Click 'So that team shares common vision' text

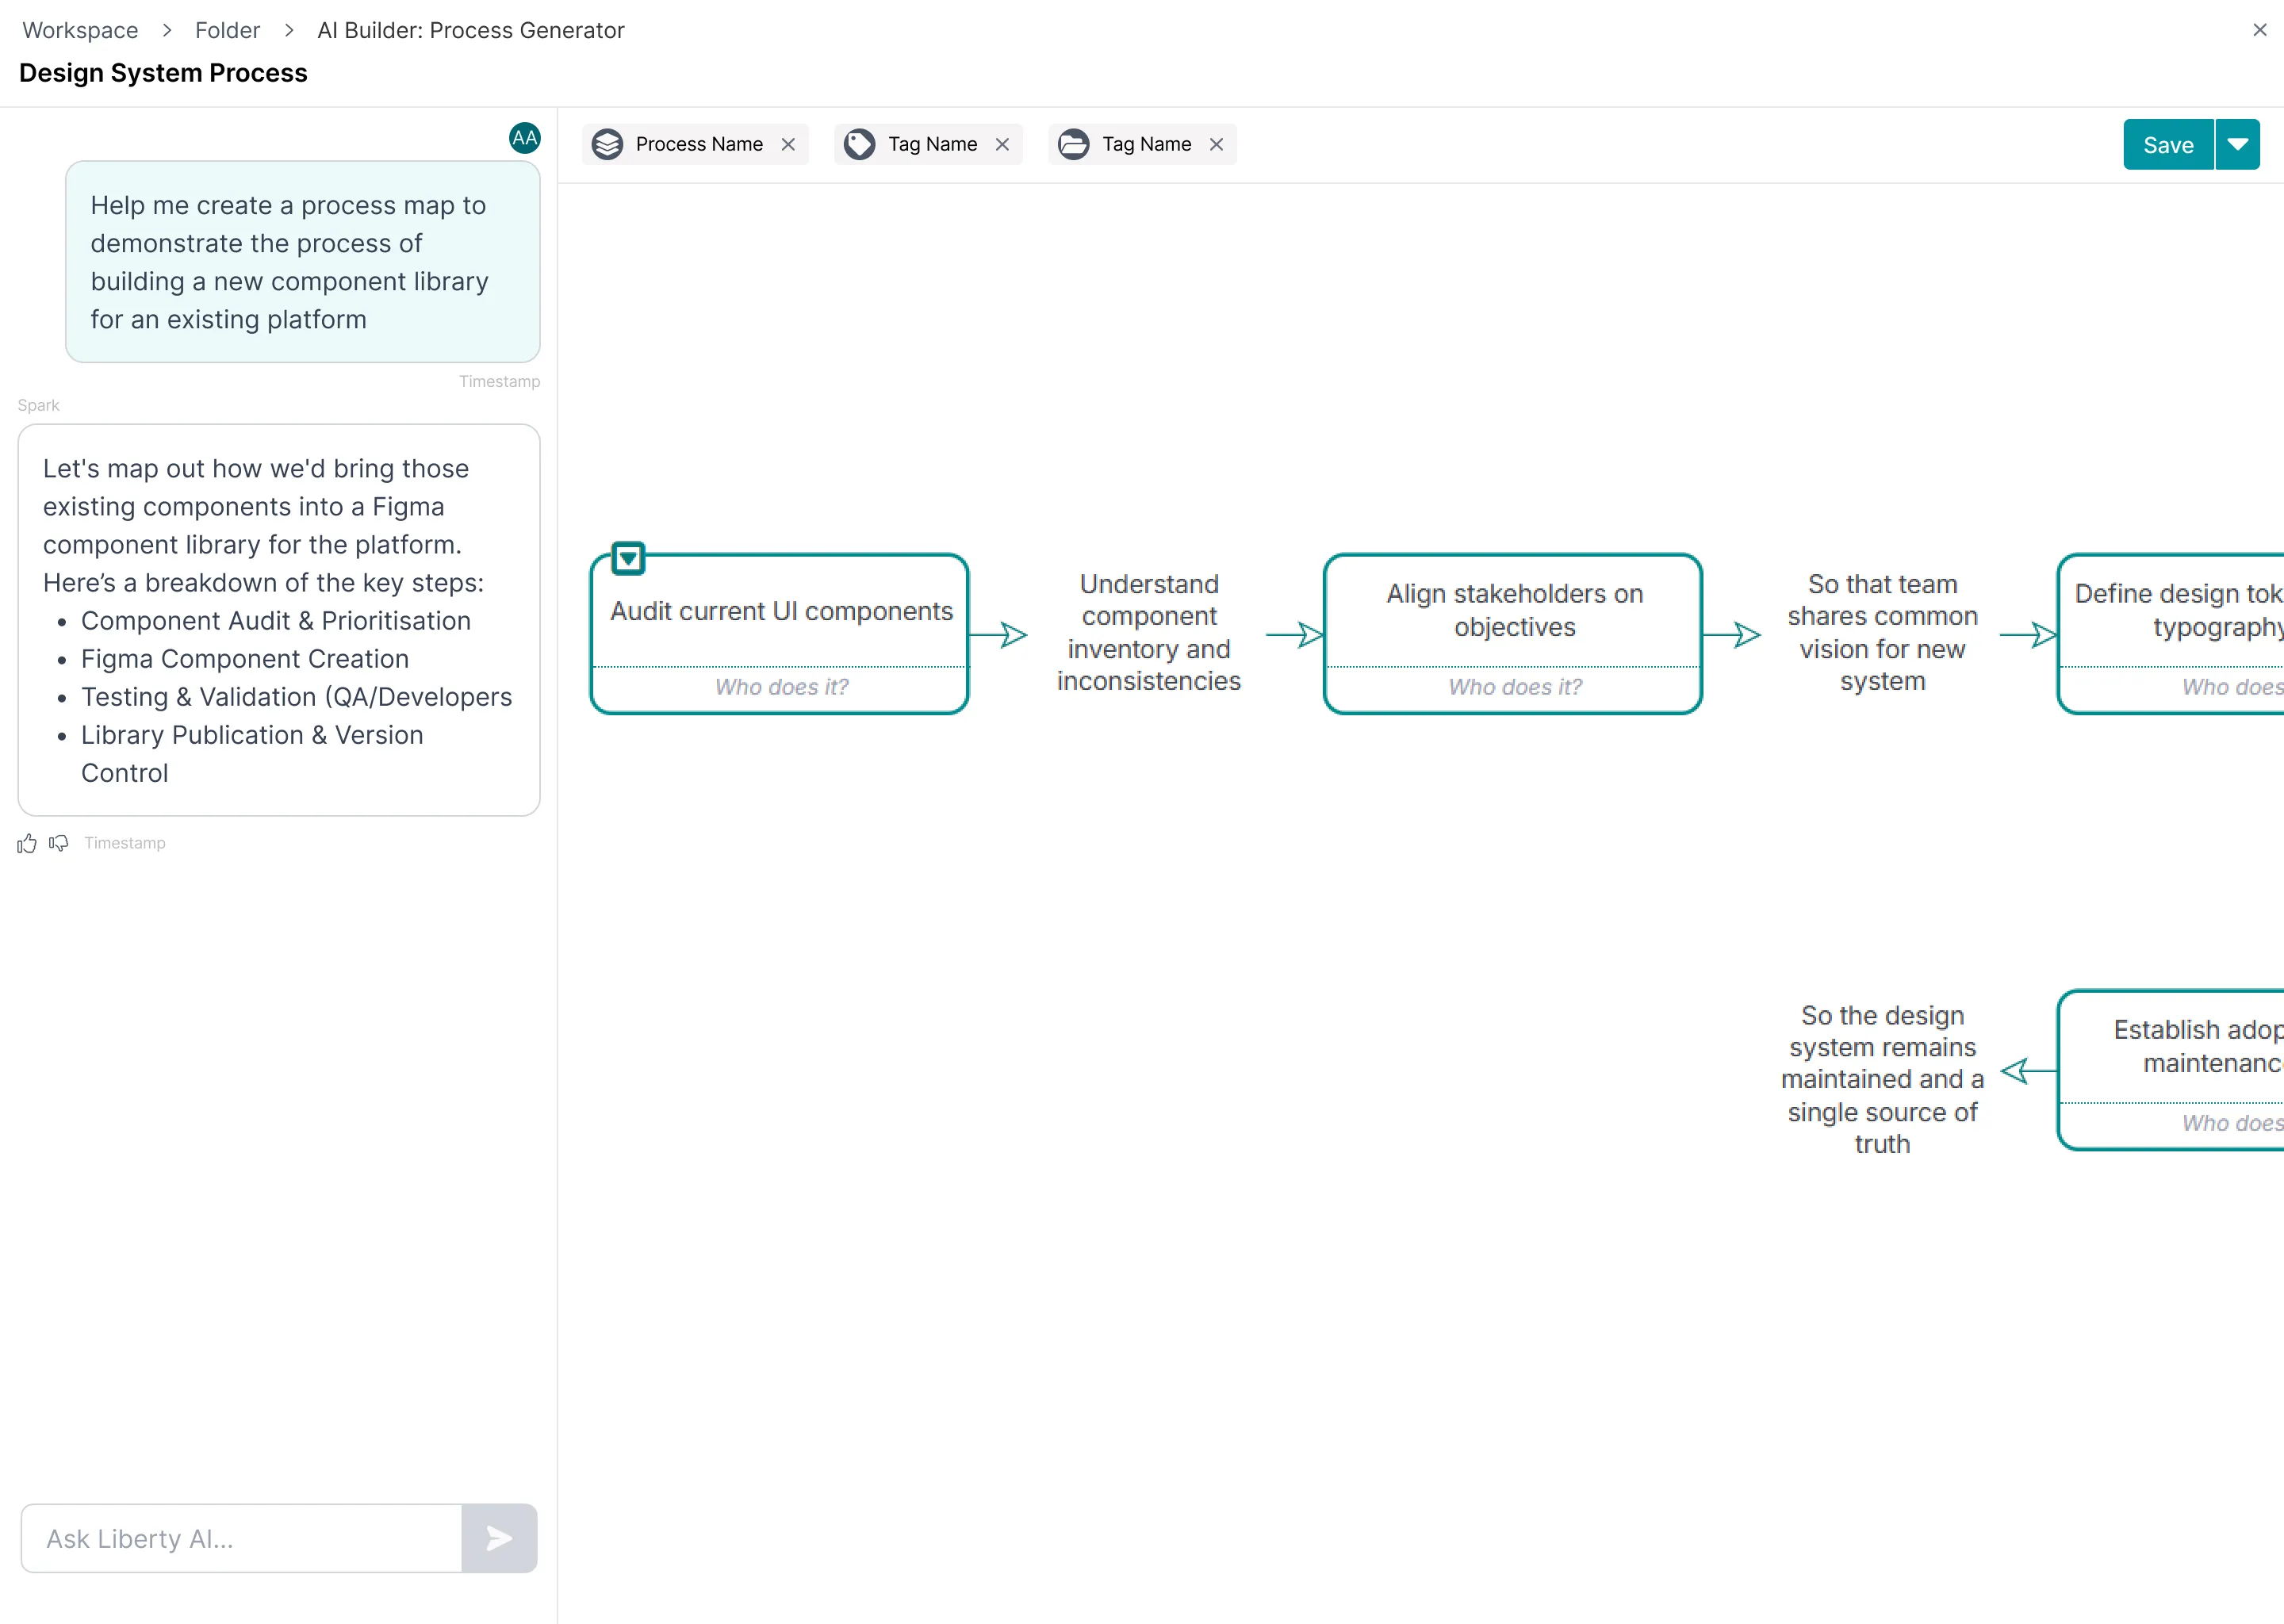1882,632
